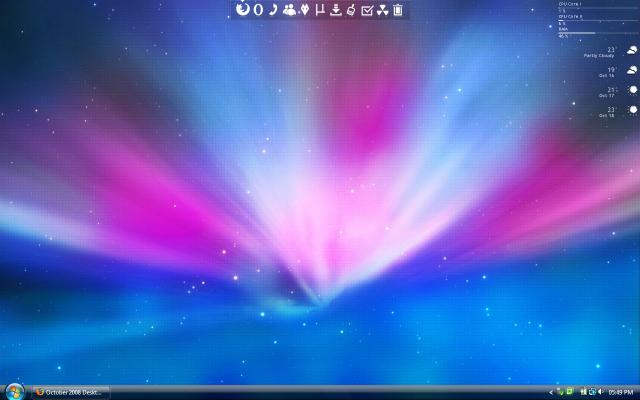
Task: Click the Oct 16 forecast date
Action: pos(607,76)
